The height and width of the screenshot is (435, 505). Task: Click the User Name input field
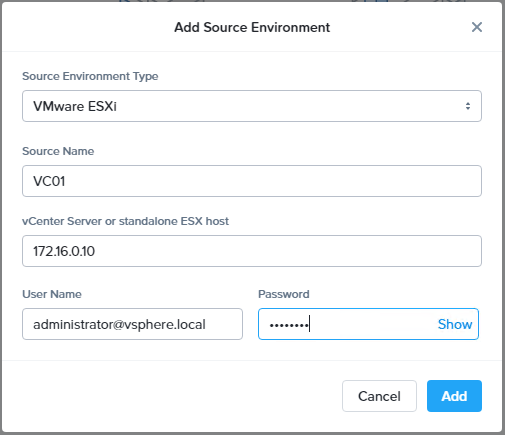[132, 324]
